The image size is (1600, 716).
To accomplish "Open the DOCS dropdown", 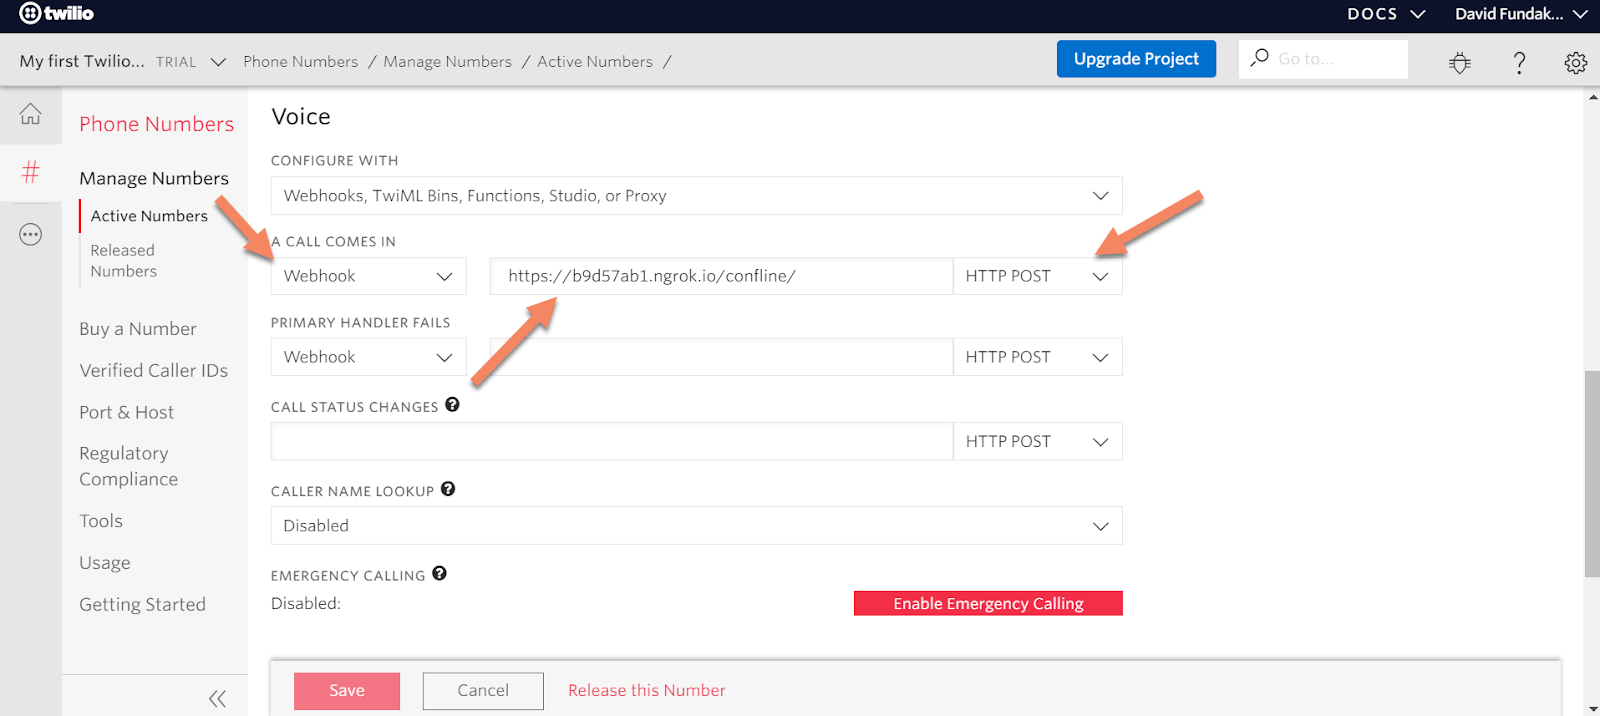I will pyautogui.click(x=1385, y=14).
